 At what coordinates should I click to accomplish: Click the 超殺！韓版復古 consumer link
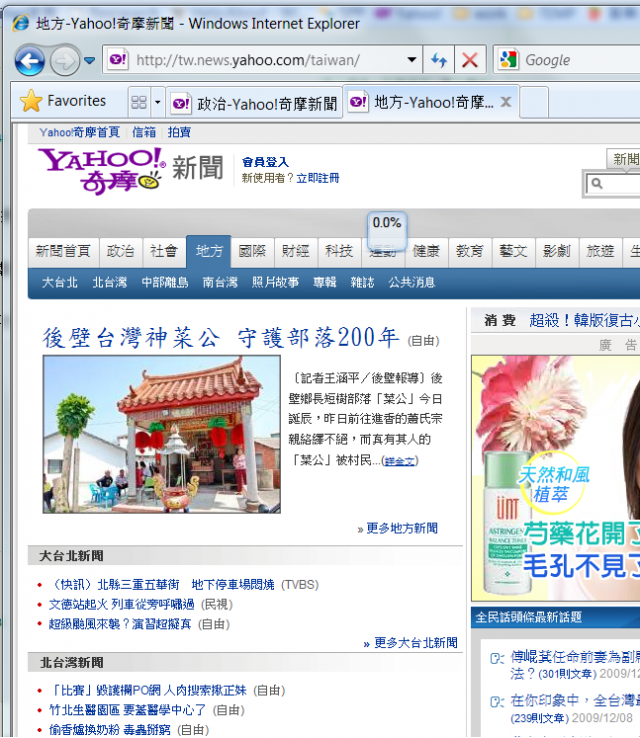584,321
